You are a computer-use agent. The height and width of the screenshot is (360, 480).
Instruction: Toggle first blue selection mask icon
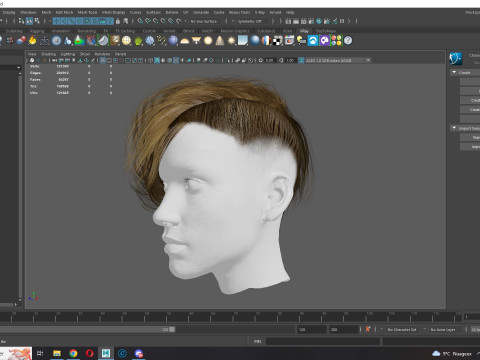pyautogui.click(x=56, y=21)
